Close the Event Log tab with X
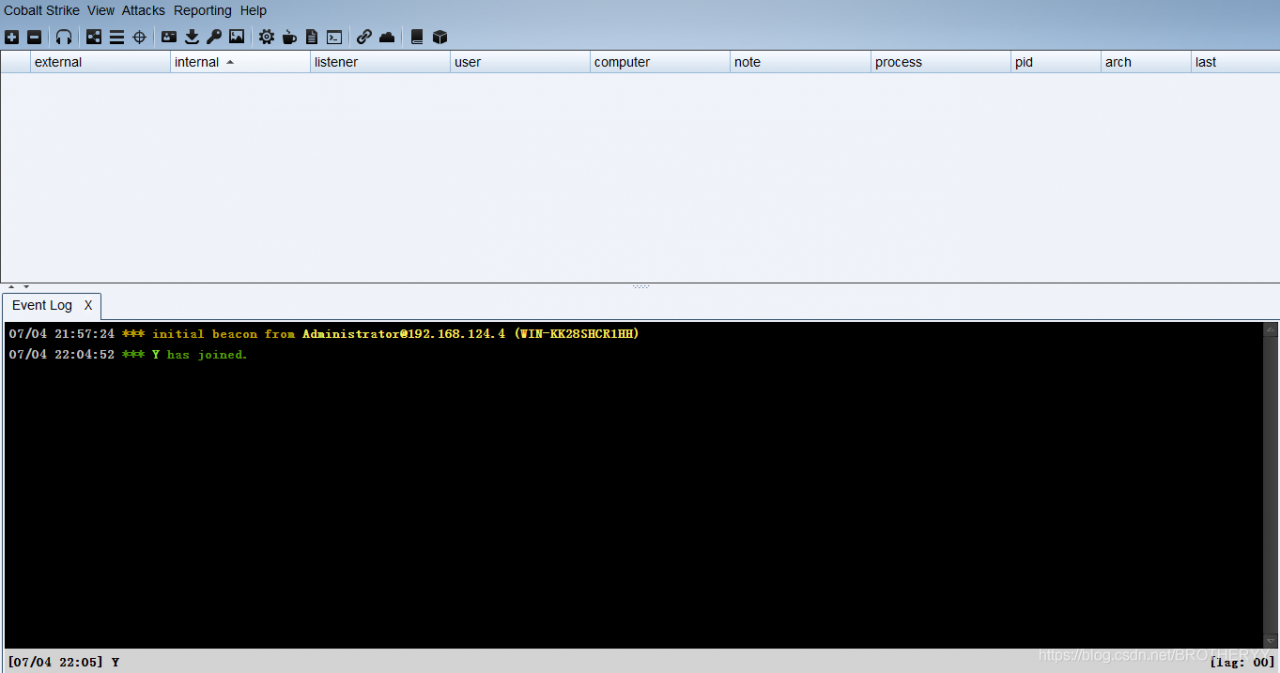Screen dimensions: 1280x673 [88, 305]
